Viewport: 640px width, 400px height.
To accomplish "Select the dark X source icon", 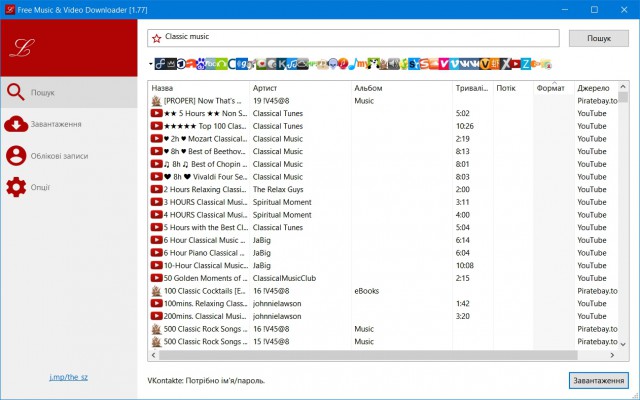I will point(506,64).
